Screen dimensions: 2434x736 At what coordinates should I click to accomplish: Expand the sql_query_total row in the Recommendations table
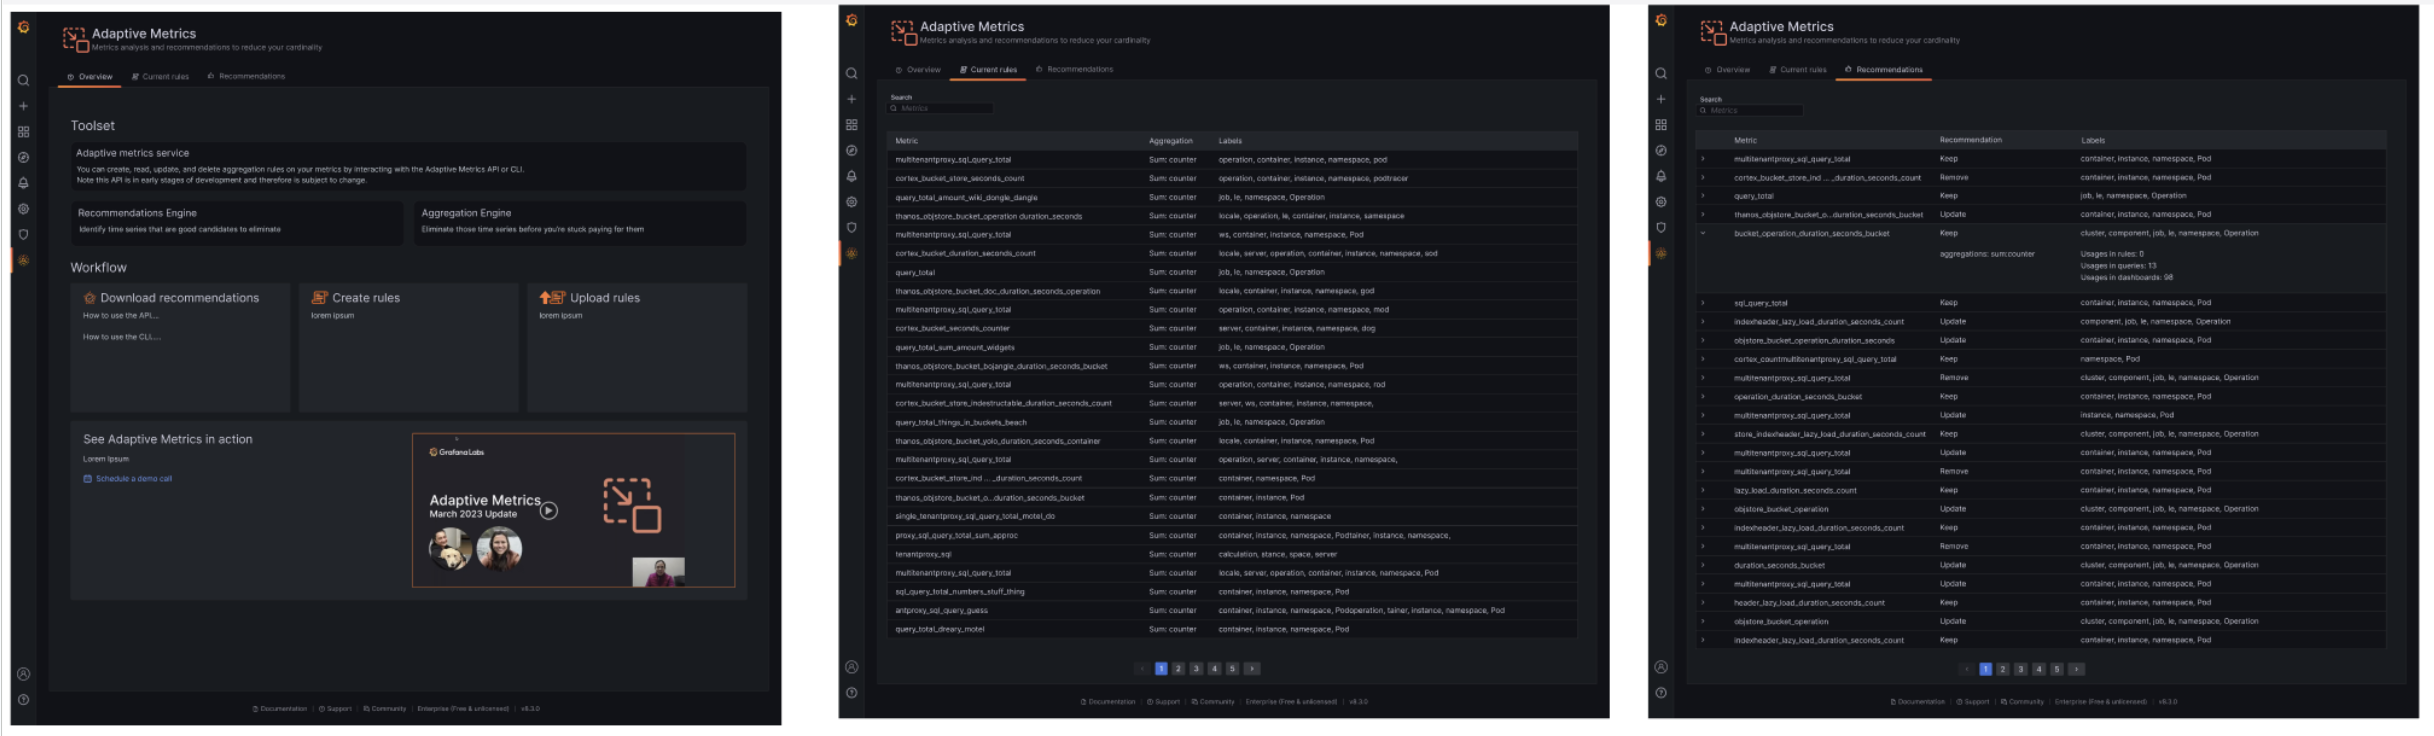tap(1703, 303)
